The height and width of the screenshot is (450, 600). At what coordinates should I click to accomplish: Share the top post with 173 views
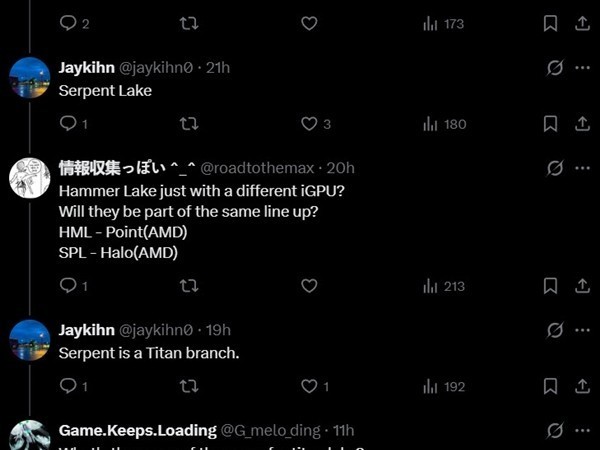582,23
